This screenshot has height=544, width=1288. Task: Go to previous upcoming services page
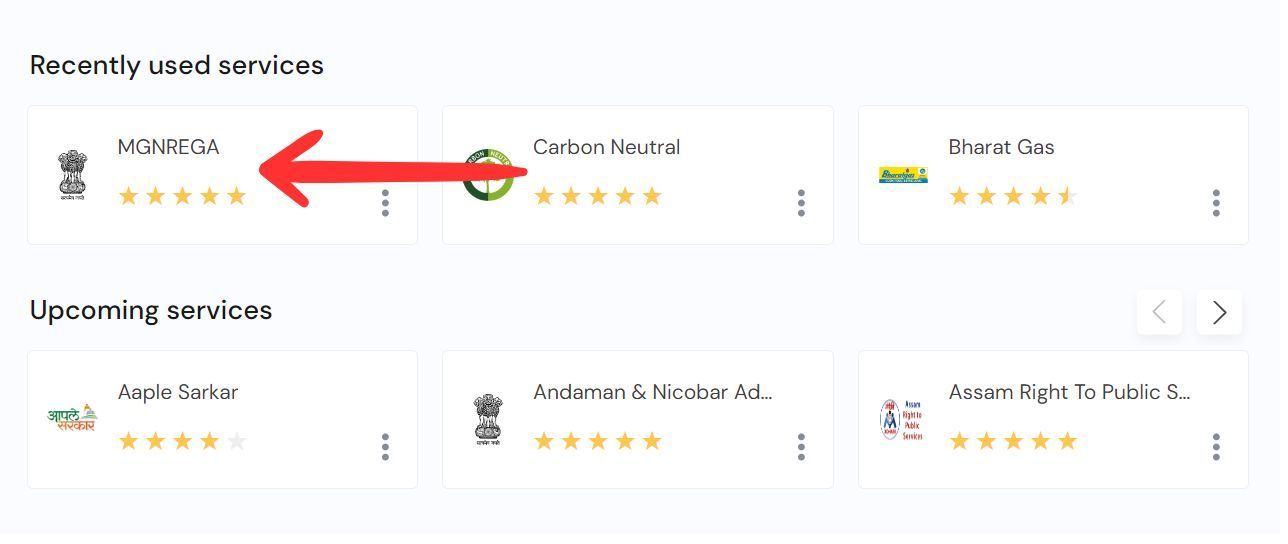pos(1160,313)
